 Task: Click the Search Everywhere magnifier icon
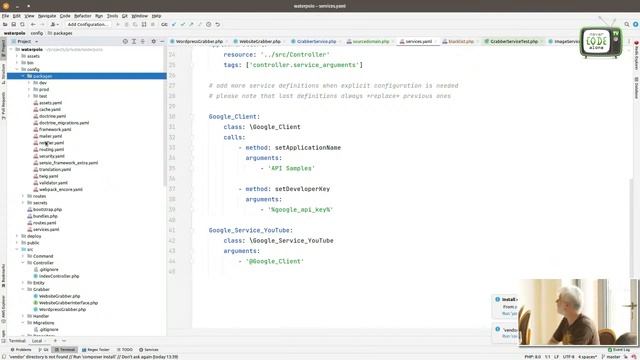click(627, 24)
